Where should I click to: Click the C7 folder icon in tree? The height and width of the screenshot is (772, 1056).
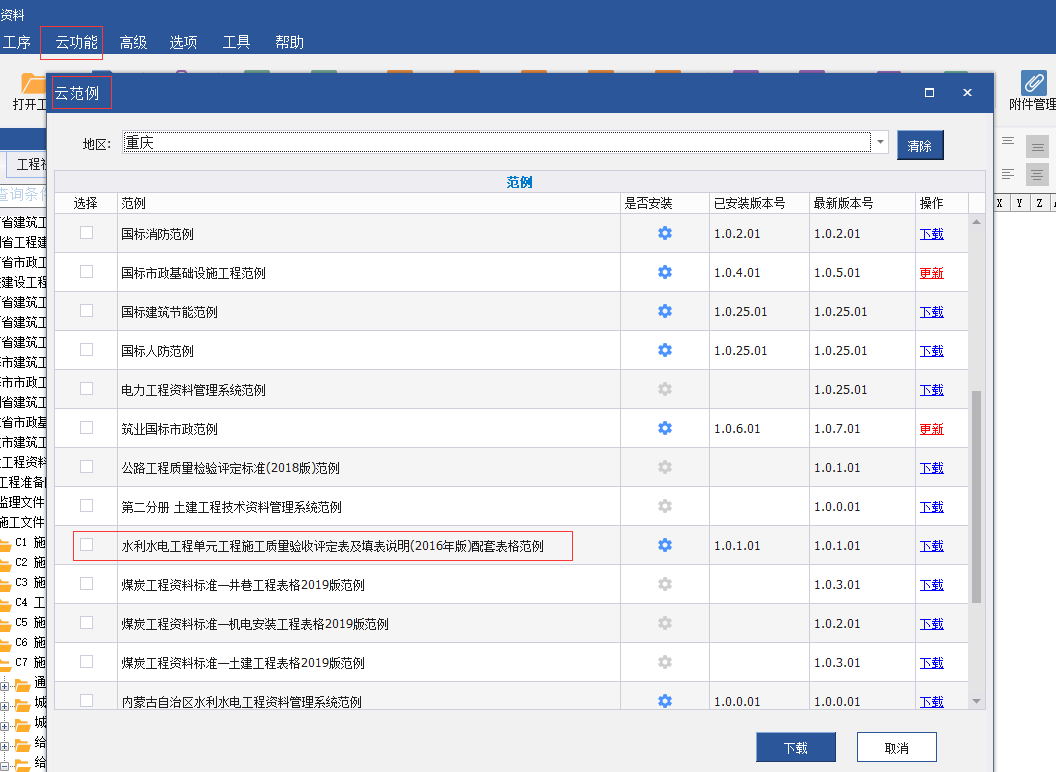5,664
